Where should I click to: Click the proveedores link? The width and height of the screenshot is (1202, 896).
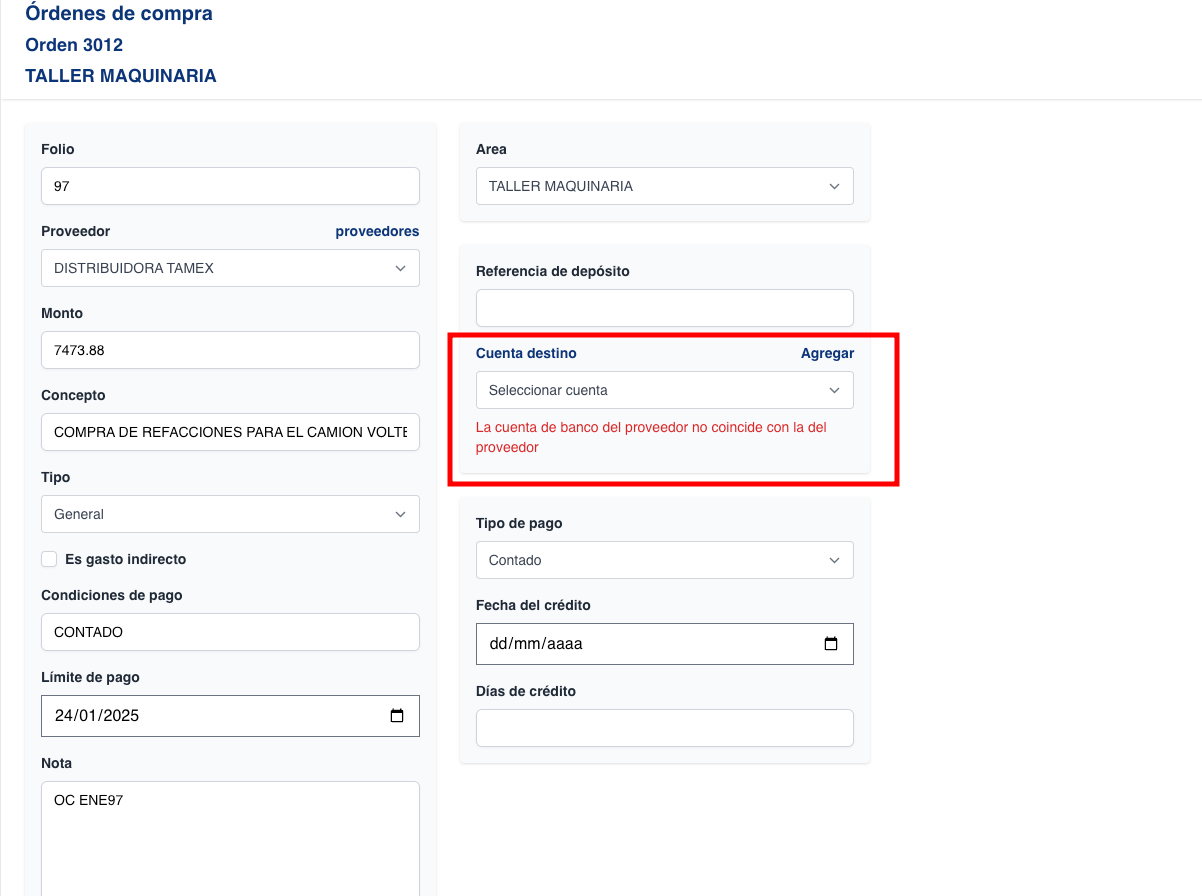[x=377, y=231]
